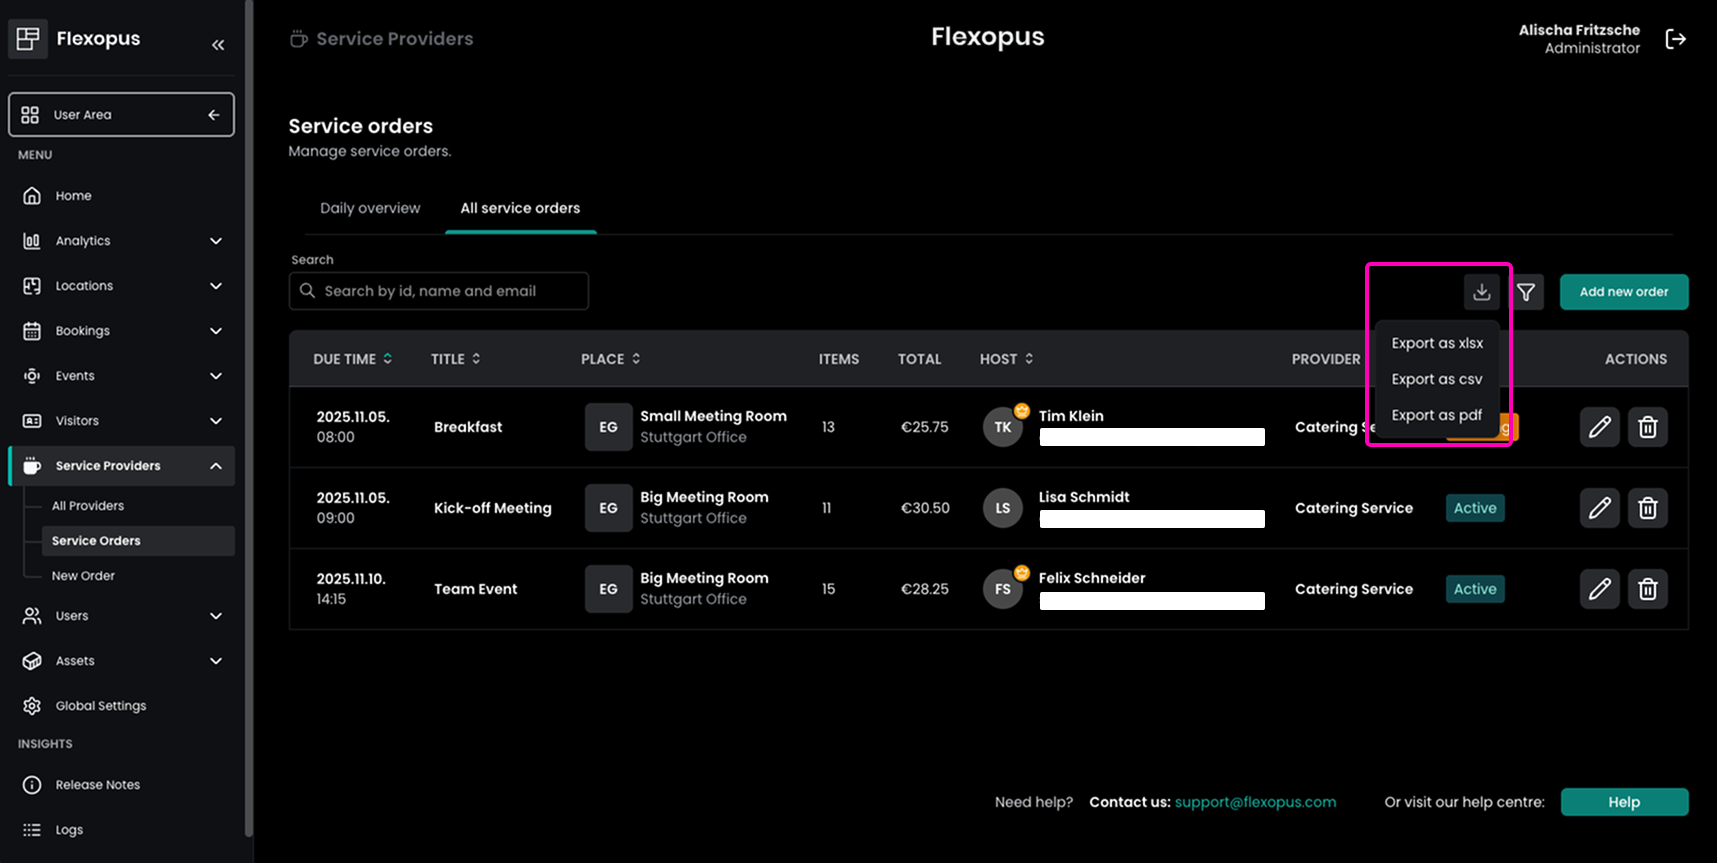Delete the Kick-off Meeting order
This screenshot has width=1717, height=863.
pyautogui.click(x=1647, y=508)
